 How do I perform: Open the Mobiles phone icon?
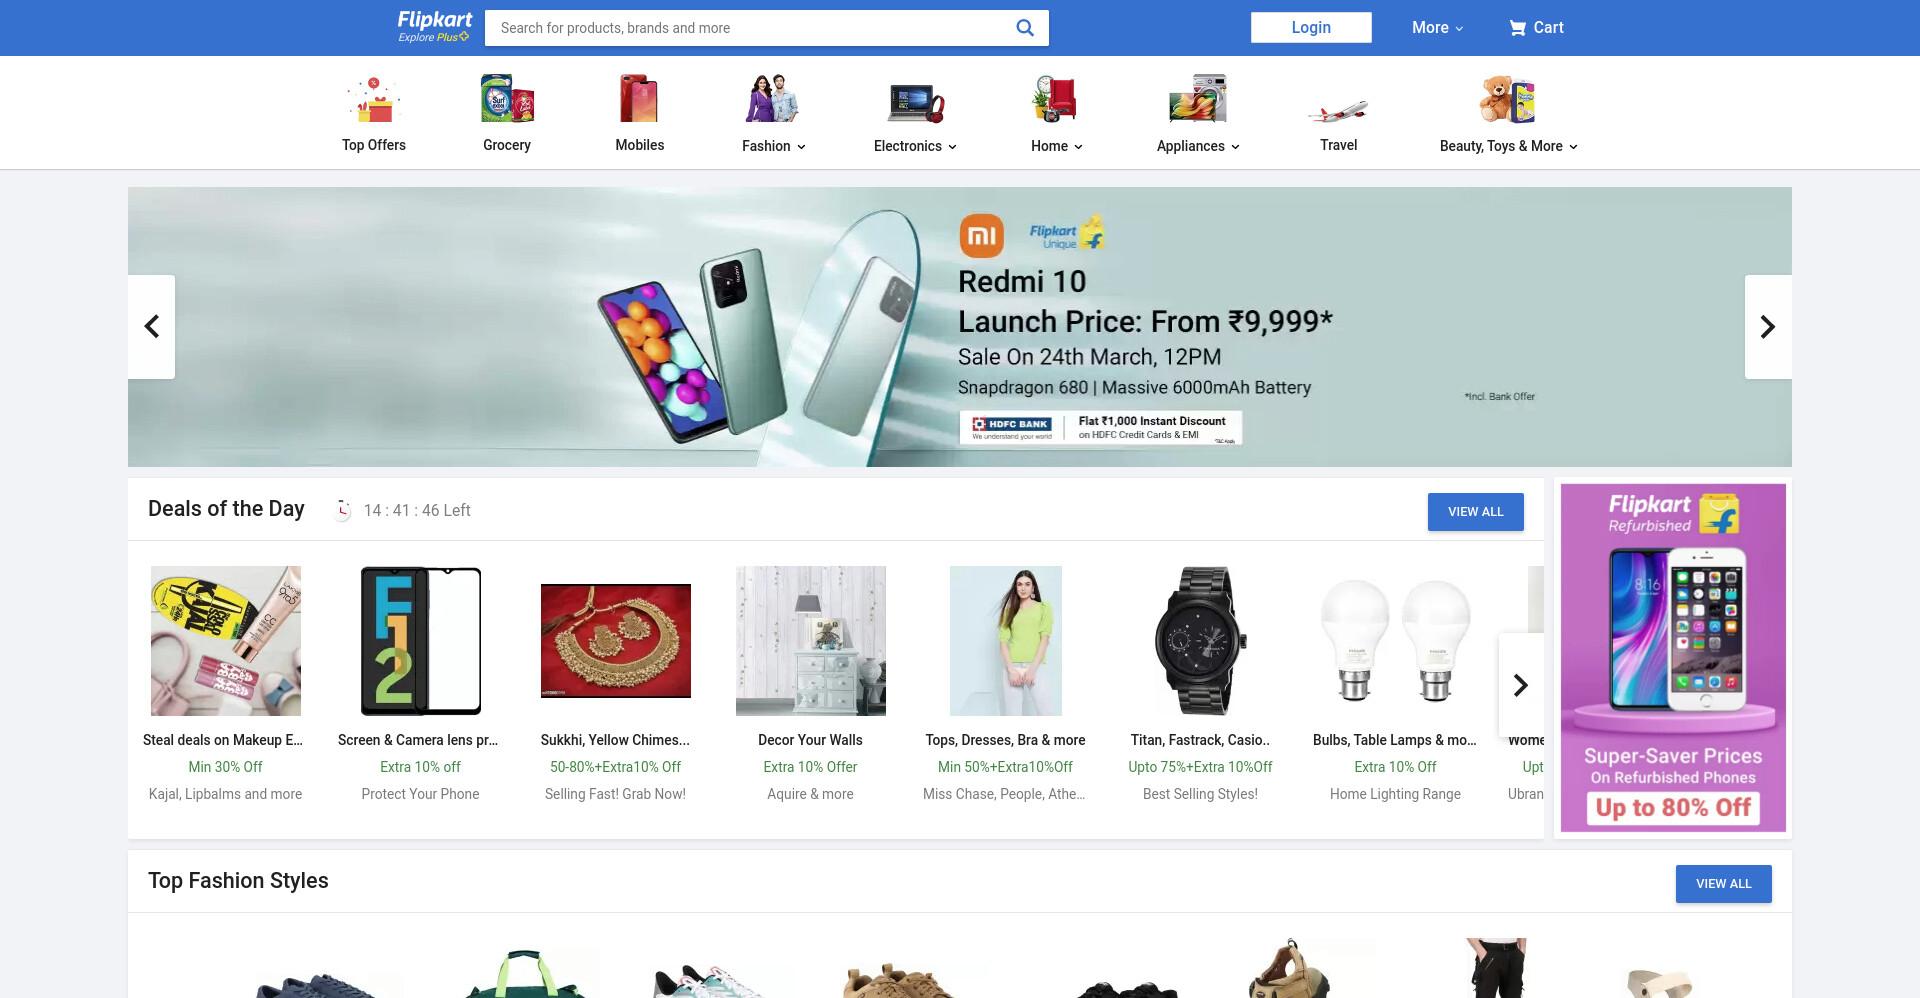640,99
